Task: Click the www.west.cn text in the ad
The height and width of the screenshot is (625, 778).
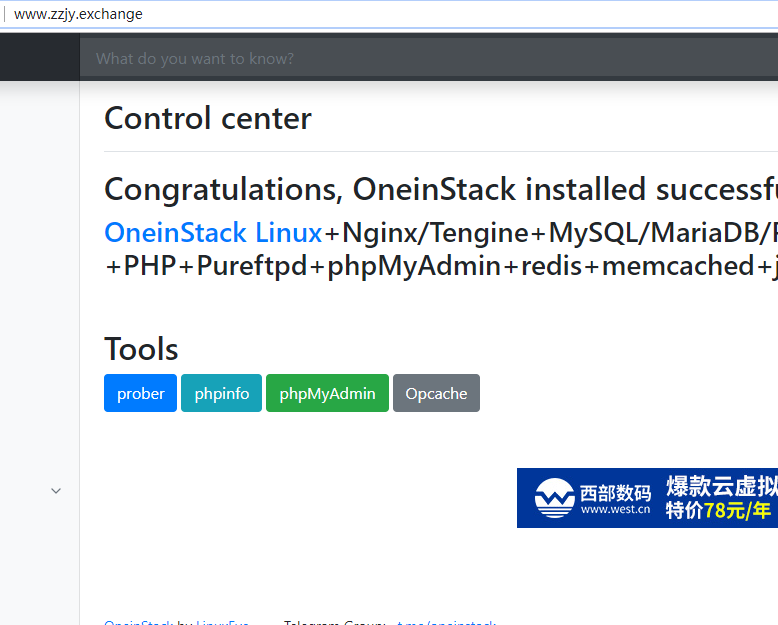Action: (x=615, y=509)
